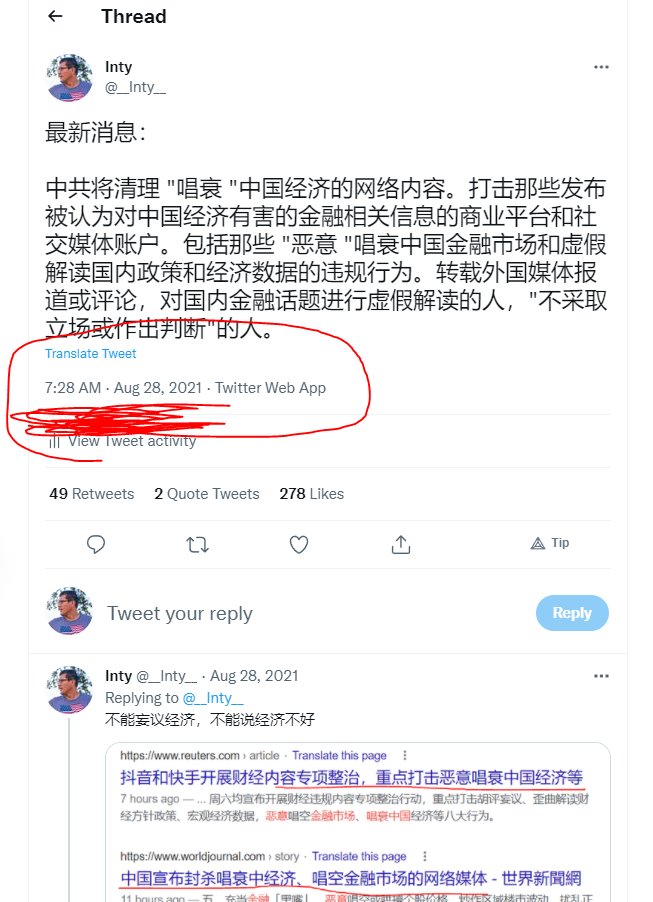Viewport: 653px width, 902px height.
Task: Open View Tweet activity bar chart
Action: 123,441
